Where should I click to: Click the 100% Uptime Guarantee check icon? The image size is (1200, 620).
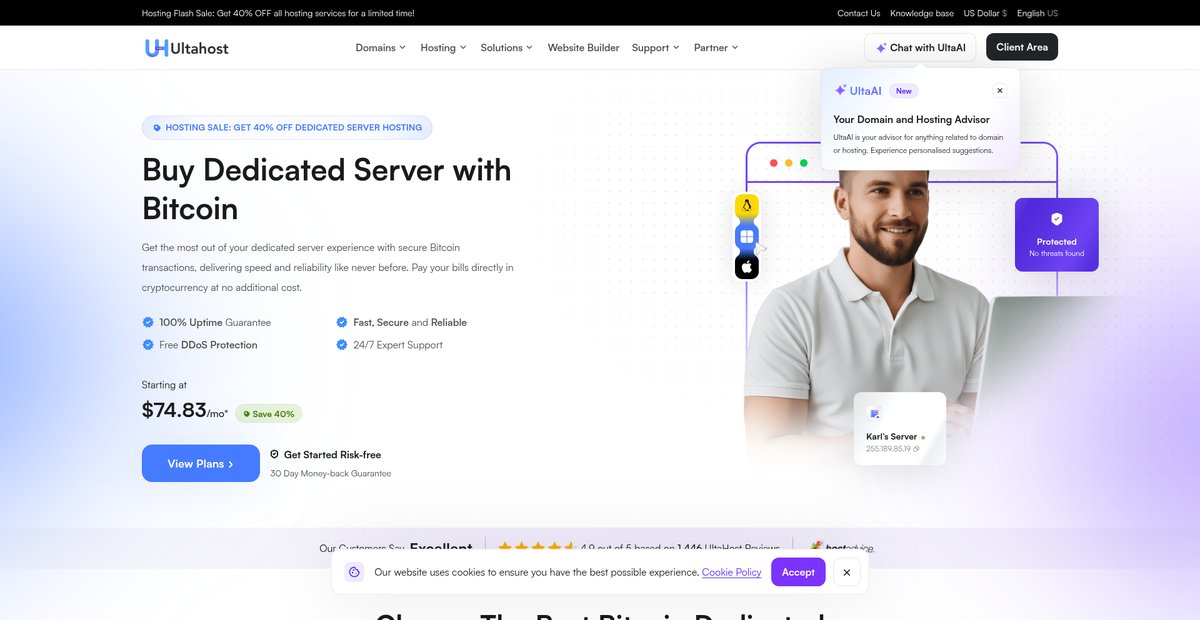[148, 322]
